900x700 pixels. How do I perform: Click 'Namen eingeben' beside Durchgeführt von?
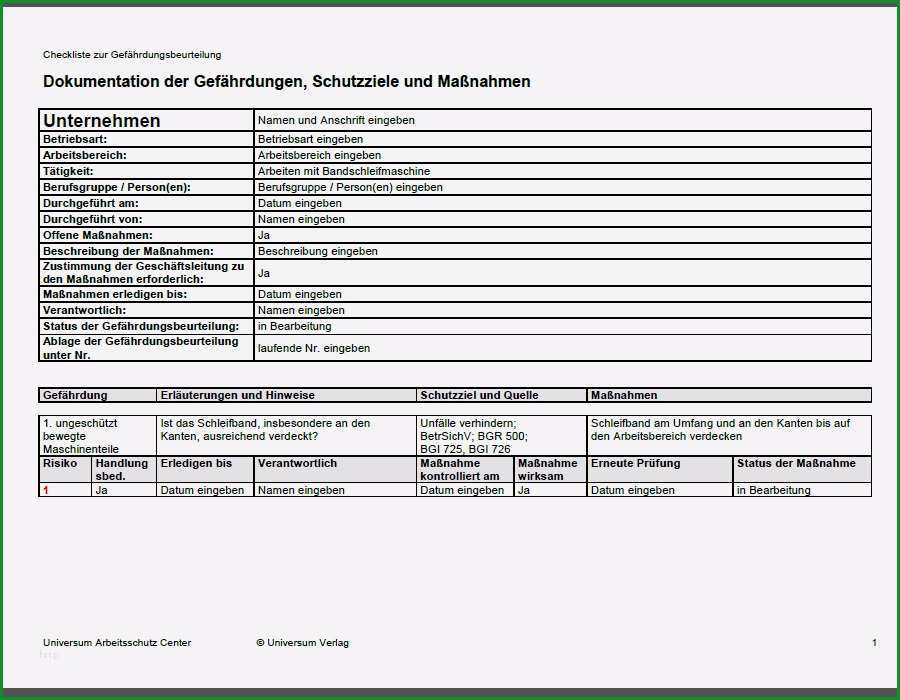[562, 219]
